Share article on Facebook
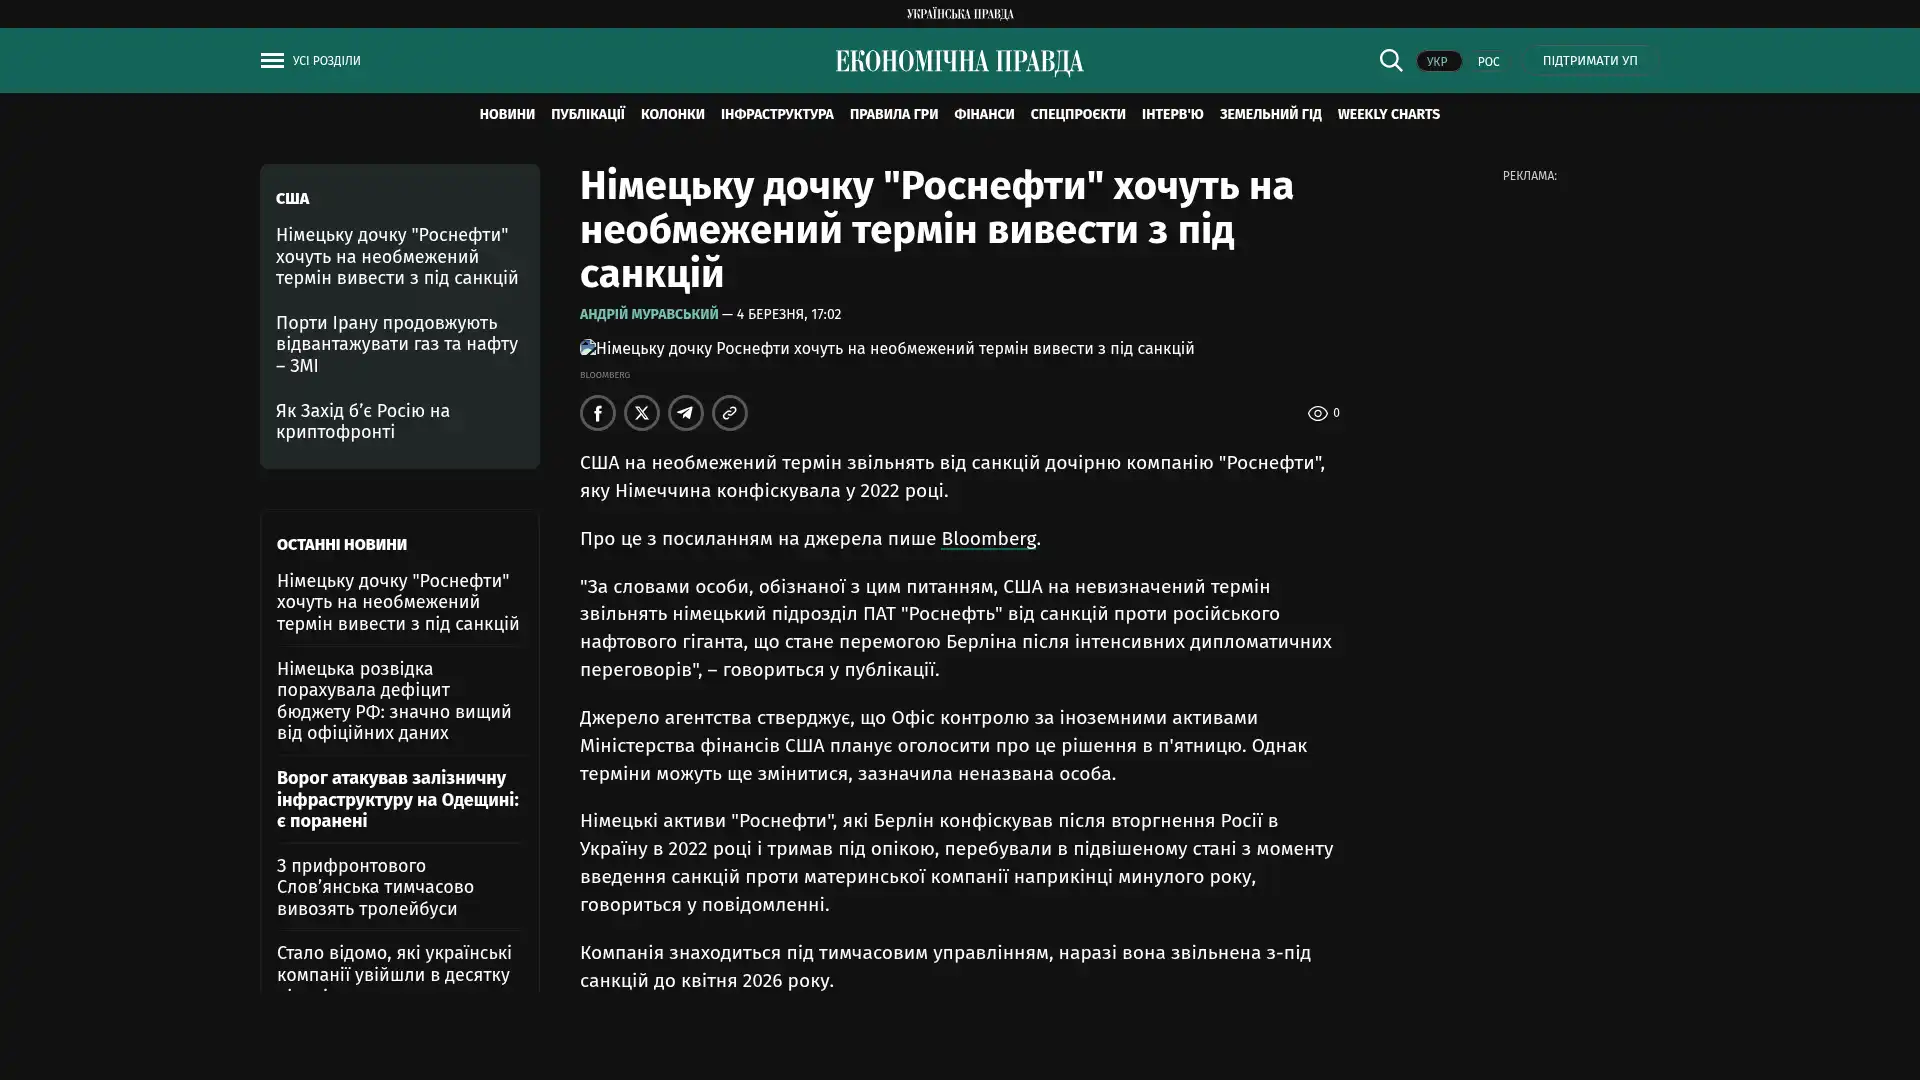This screenshot has width=1920, height=1080. [x=598, y=413]
